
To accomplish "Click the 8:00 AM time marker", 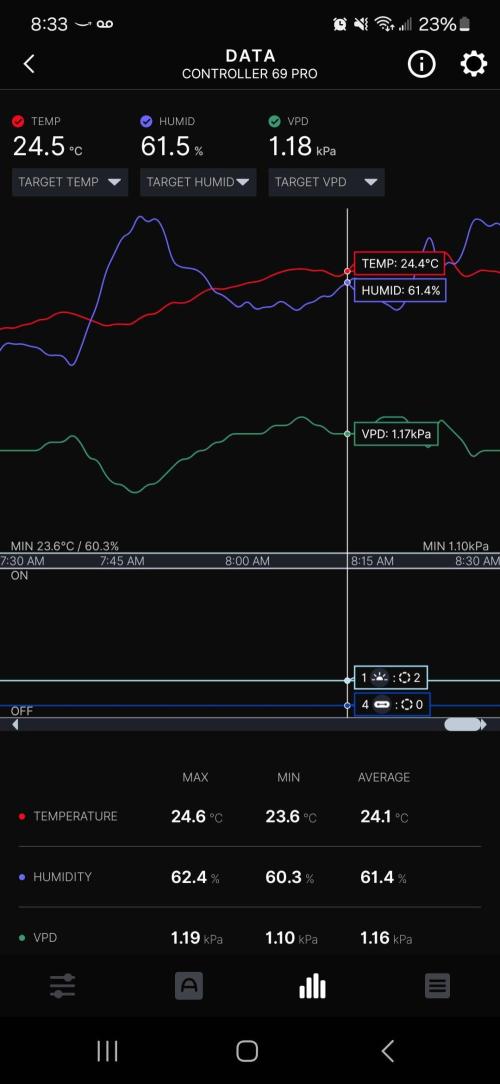I will coord(247,561).
